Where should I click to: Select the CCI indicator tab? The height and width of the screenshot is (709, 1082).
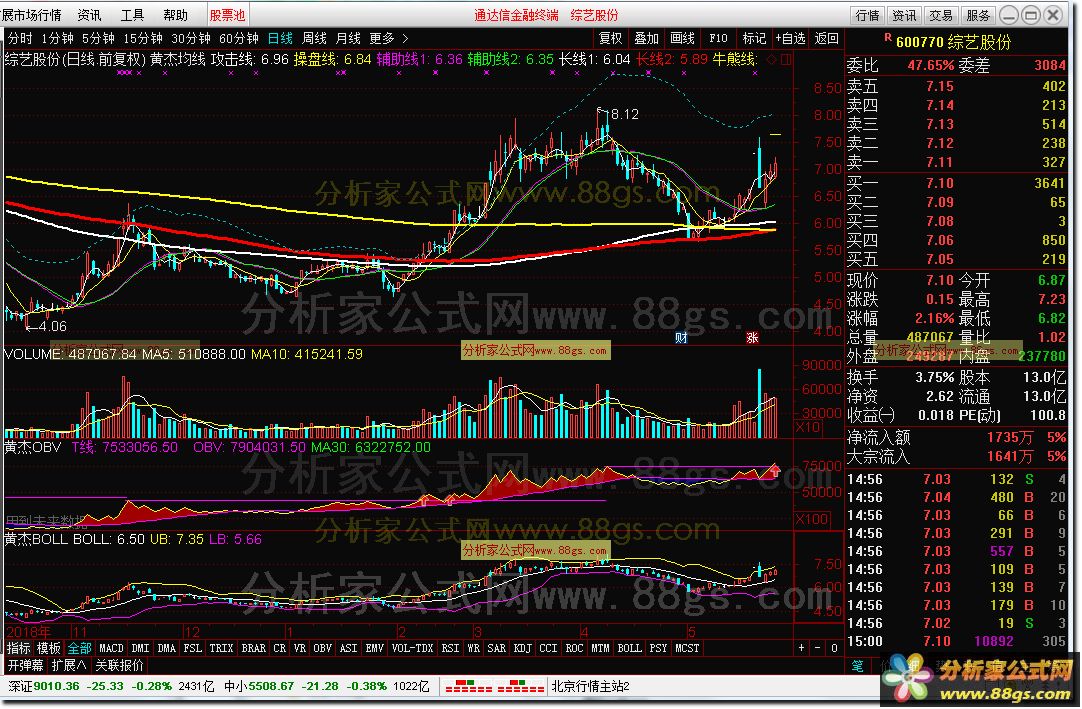pos(548,648)
